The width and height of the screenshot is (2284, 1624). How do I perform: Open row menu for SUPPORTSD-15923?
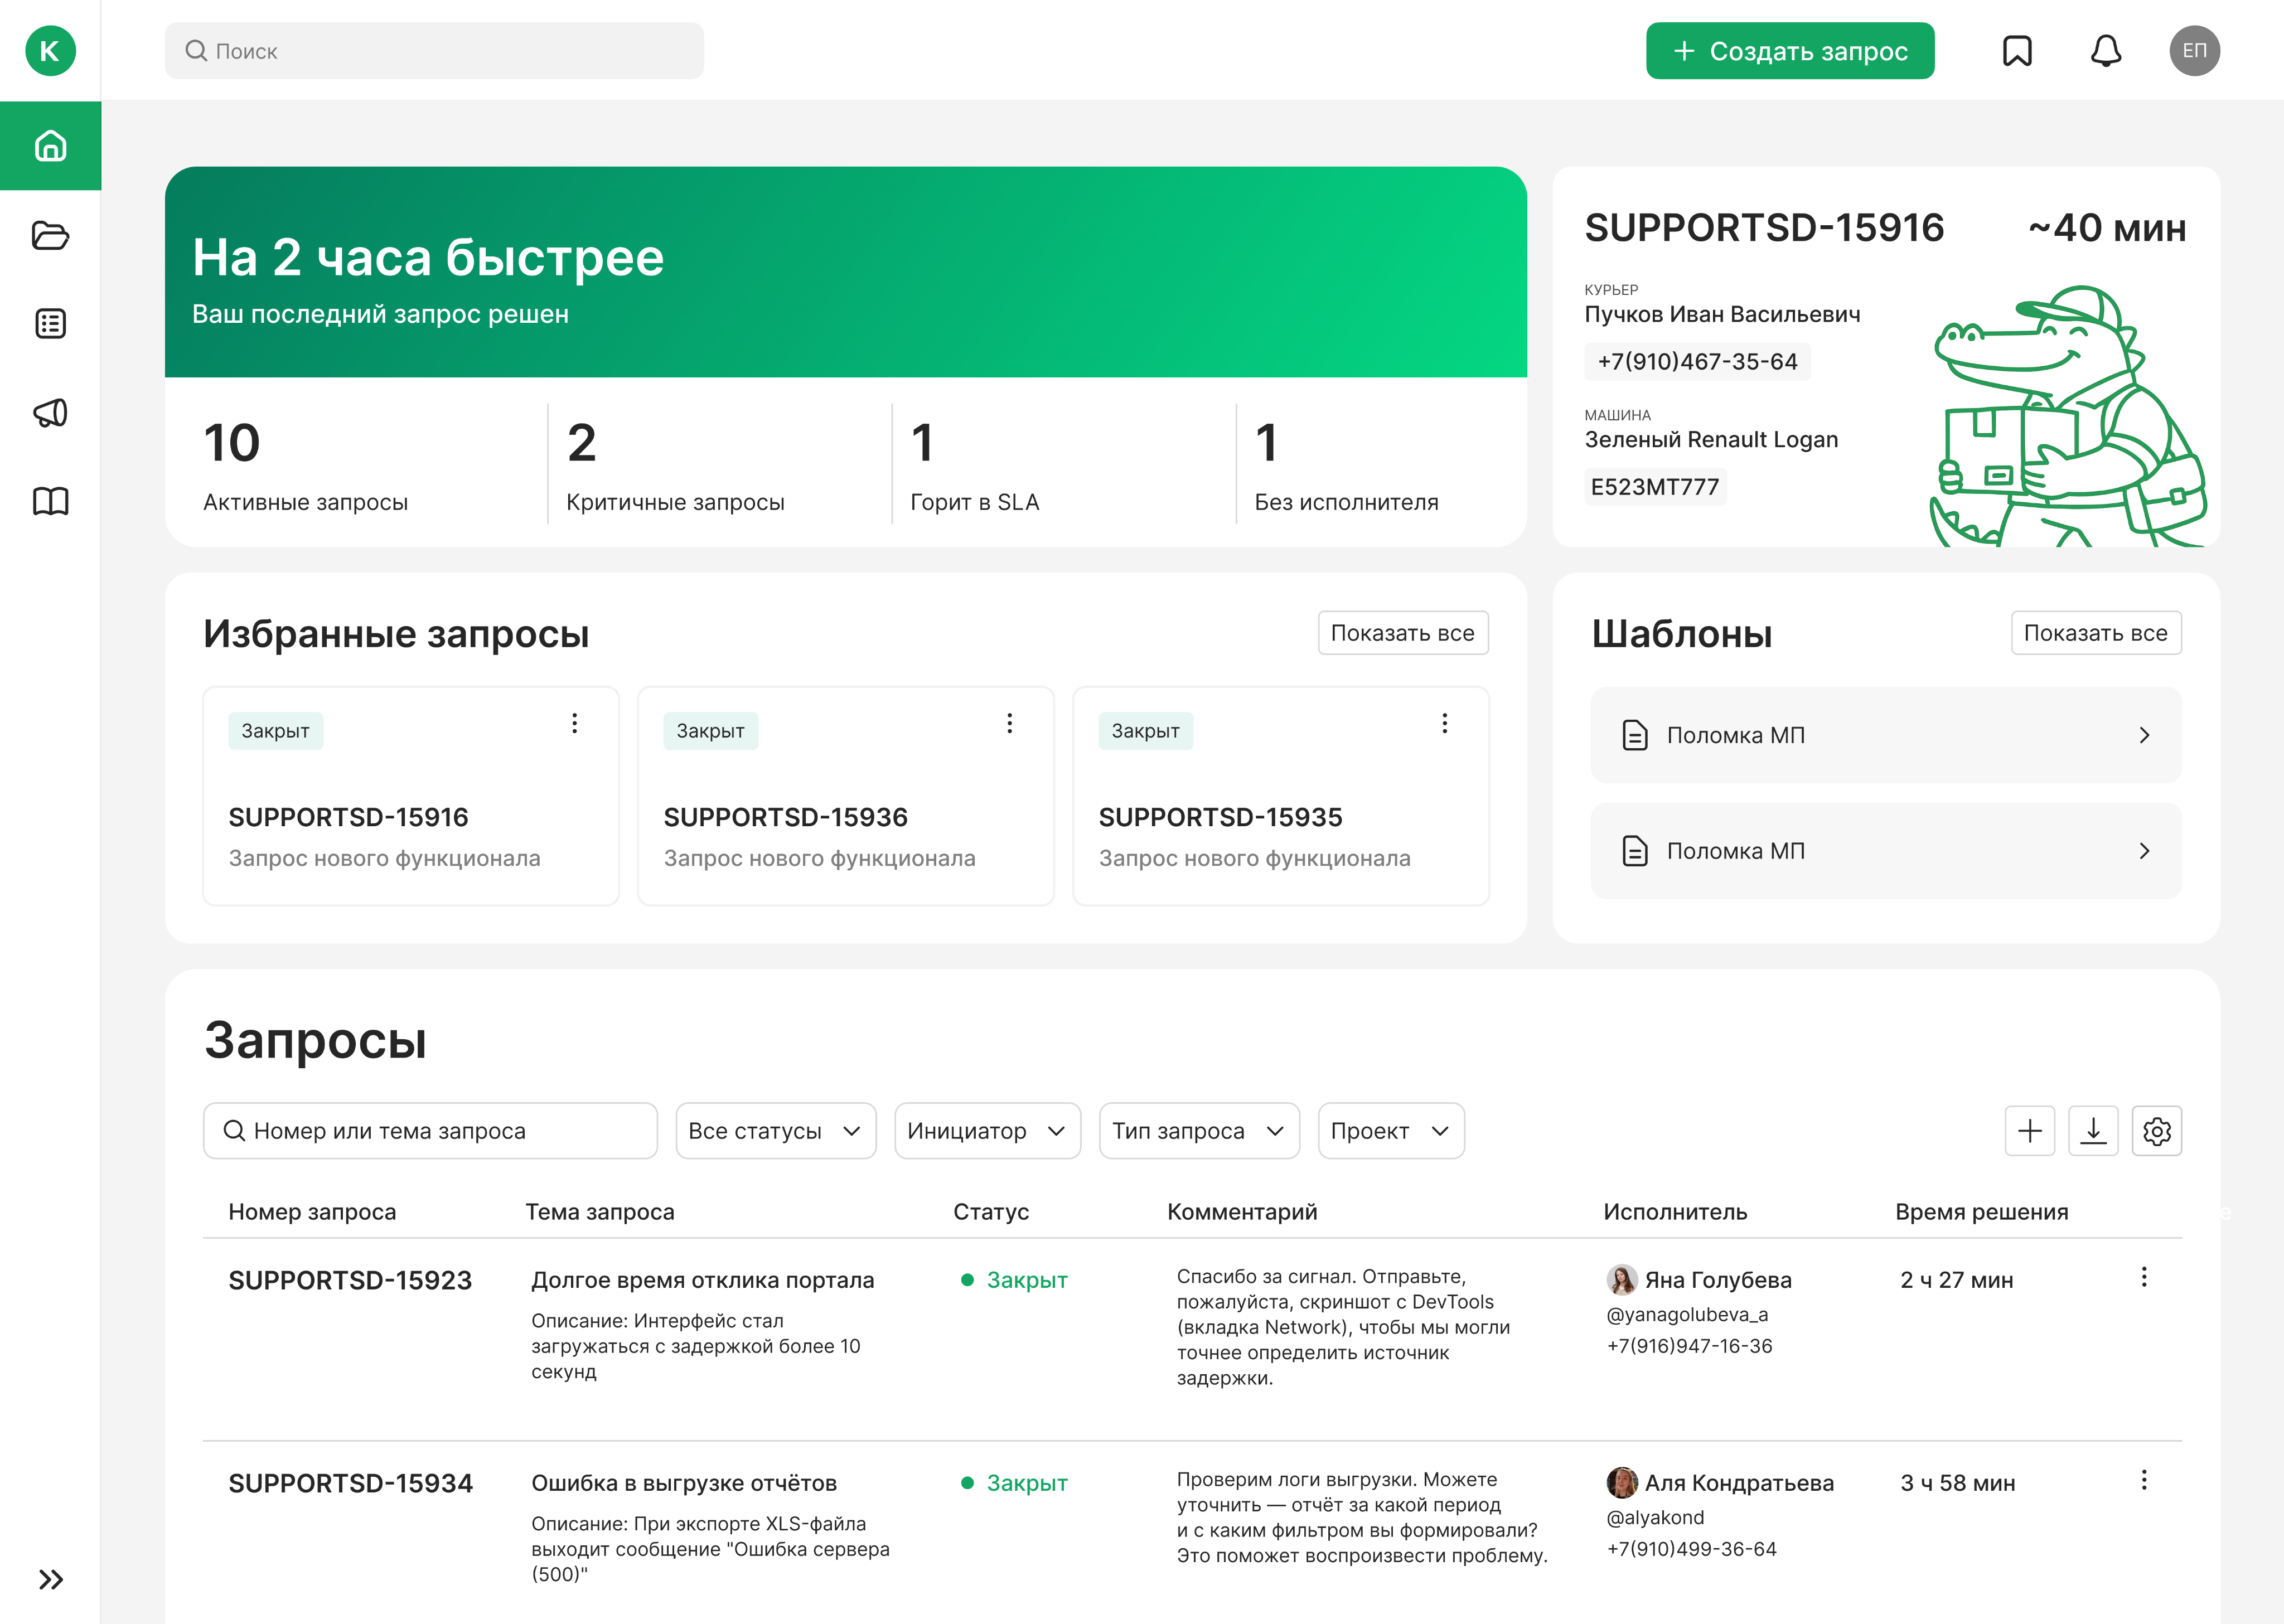2143,1277
